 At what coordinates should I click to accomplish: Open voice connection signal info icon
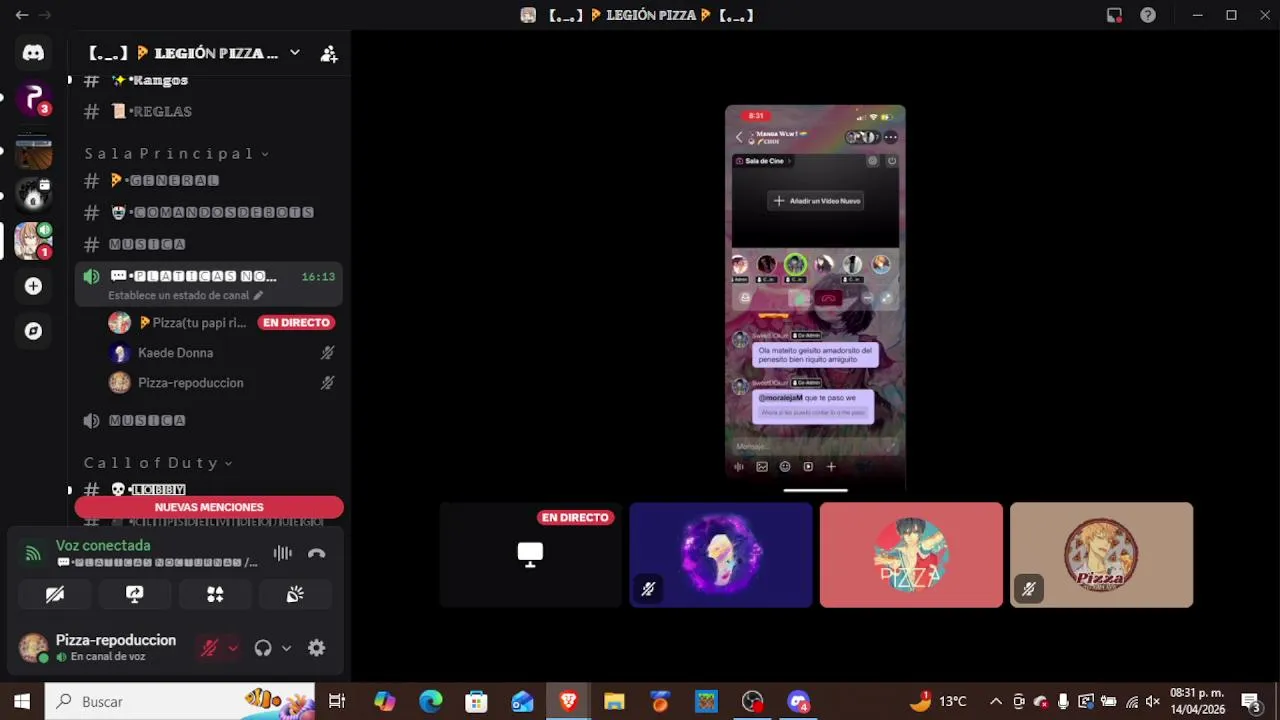pyautogui.click(x=33, y=553)
